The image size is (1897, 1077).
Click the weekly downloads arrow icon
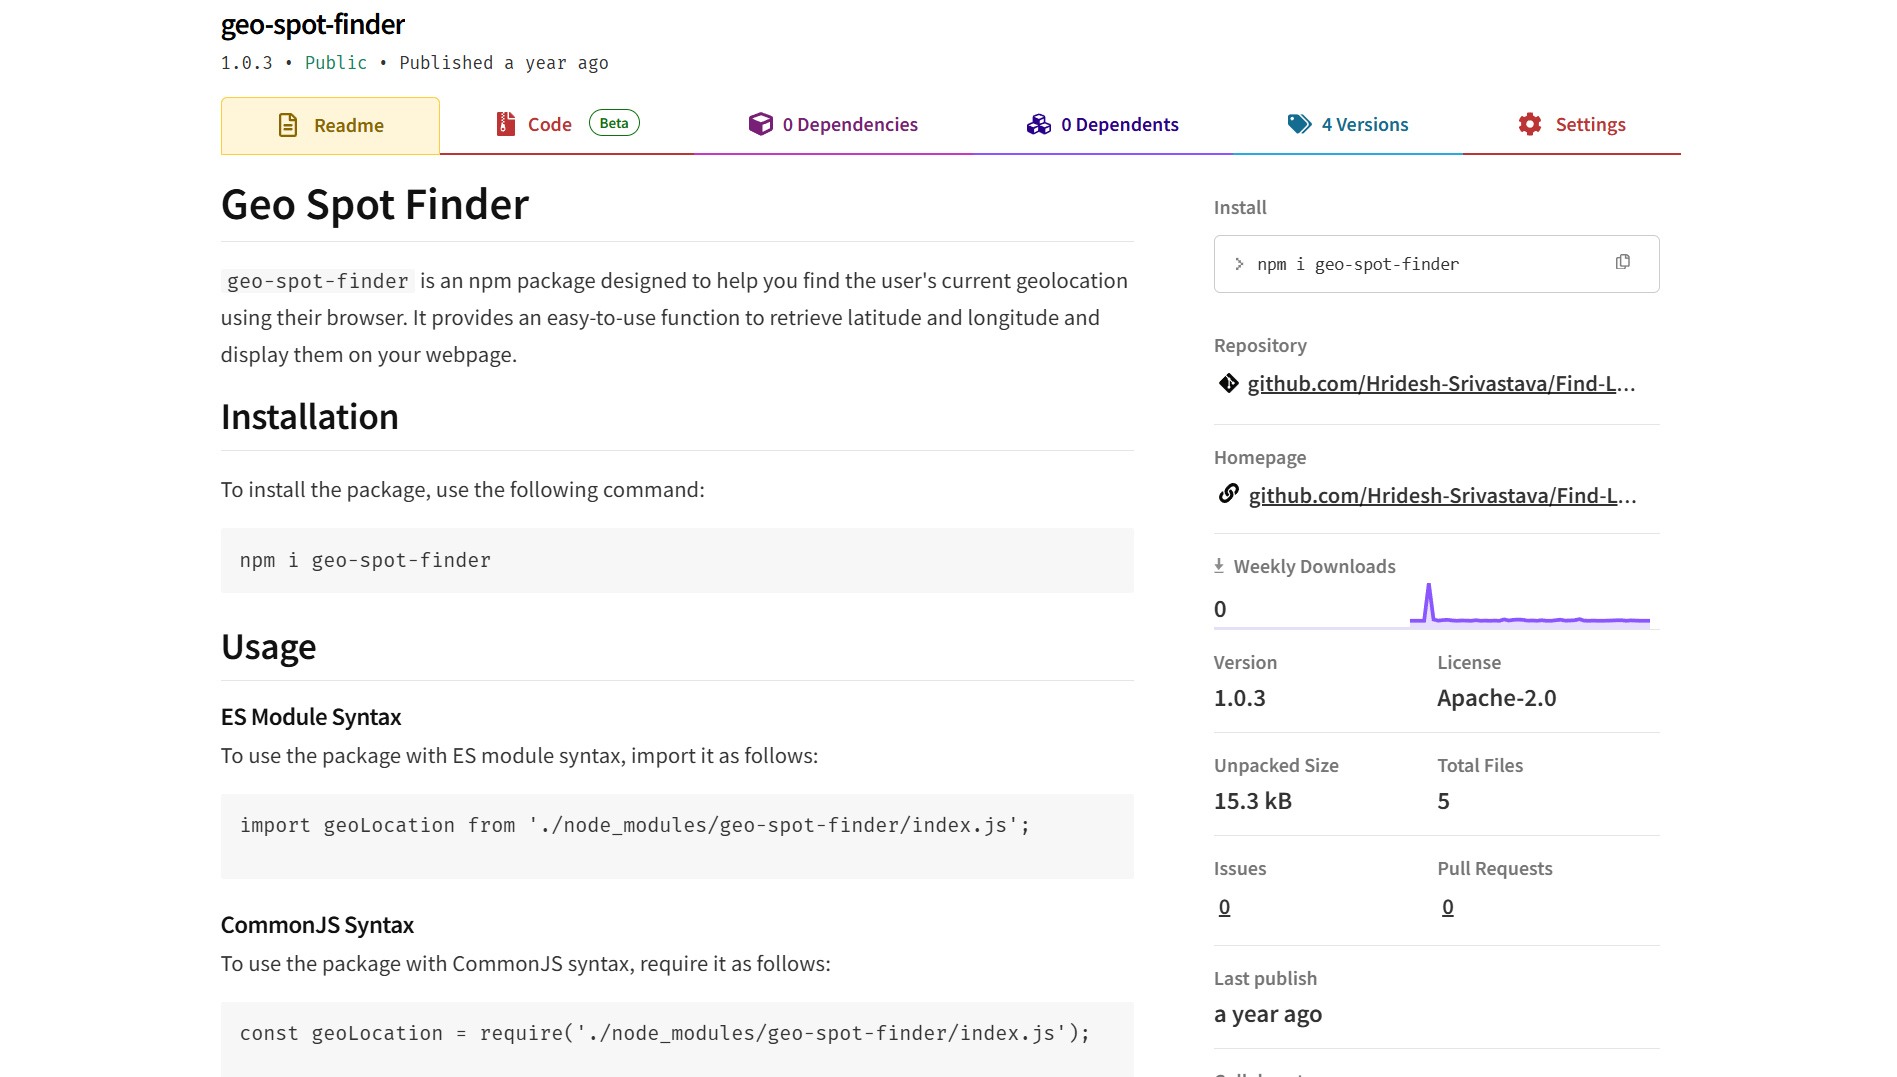pyautogui.click(x=1219, y=566)
